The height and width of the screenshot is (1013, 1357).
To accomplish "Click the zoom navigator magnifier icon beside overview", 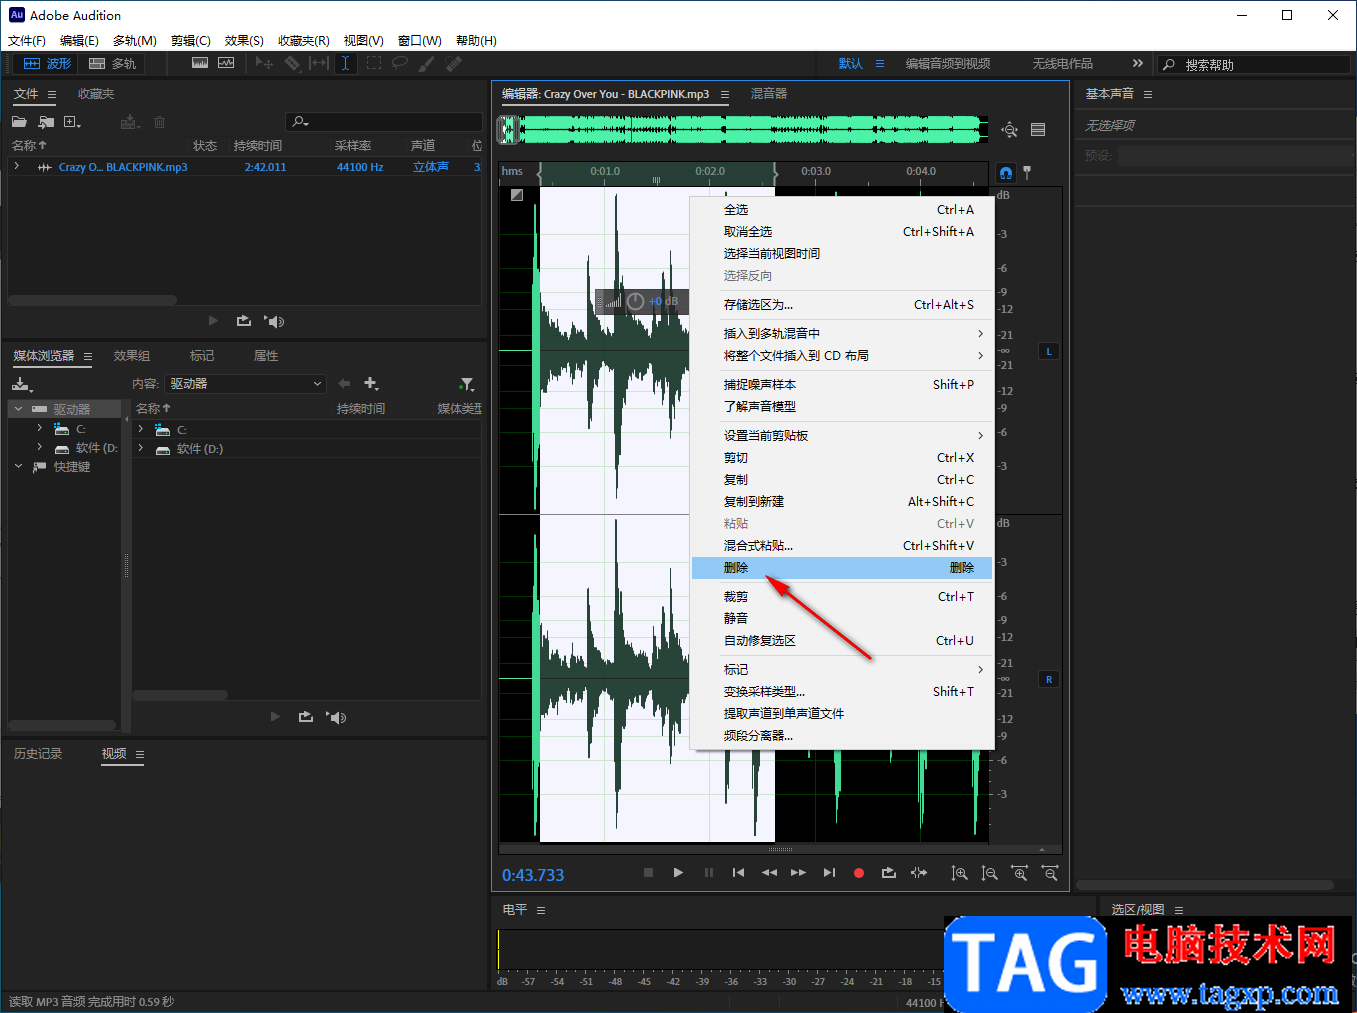I will point(1010,130).
